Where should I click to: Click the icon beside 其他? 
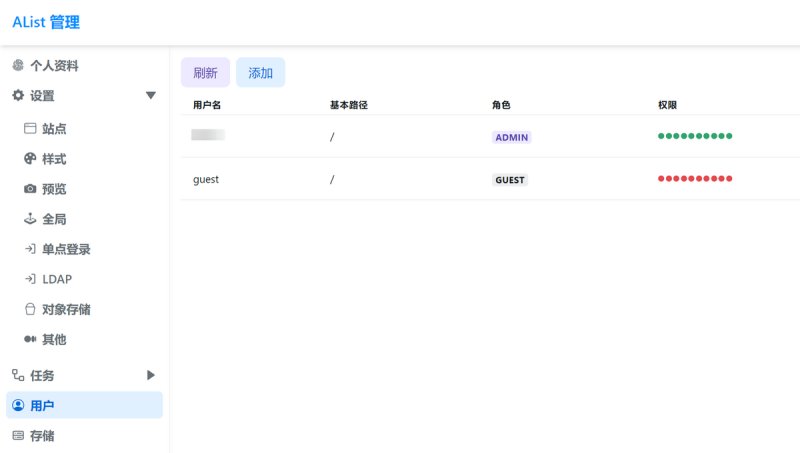tap(30, 339)
